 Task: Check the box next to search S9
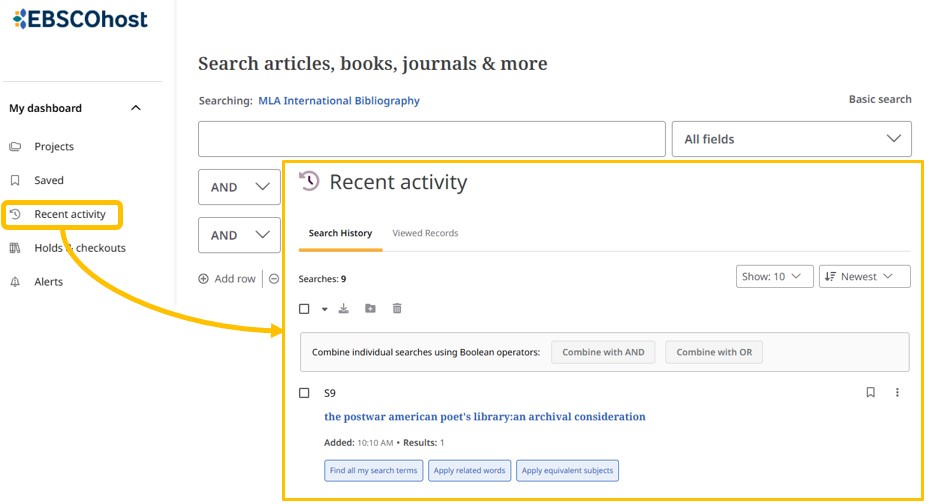[305, 393]
